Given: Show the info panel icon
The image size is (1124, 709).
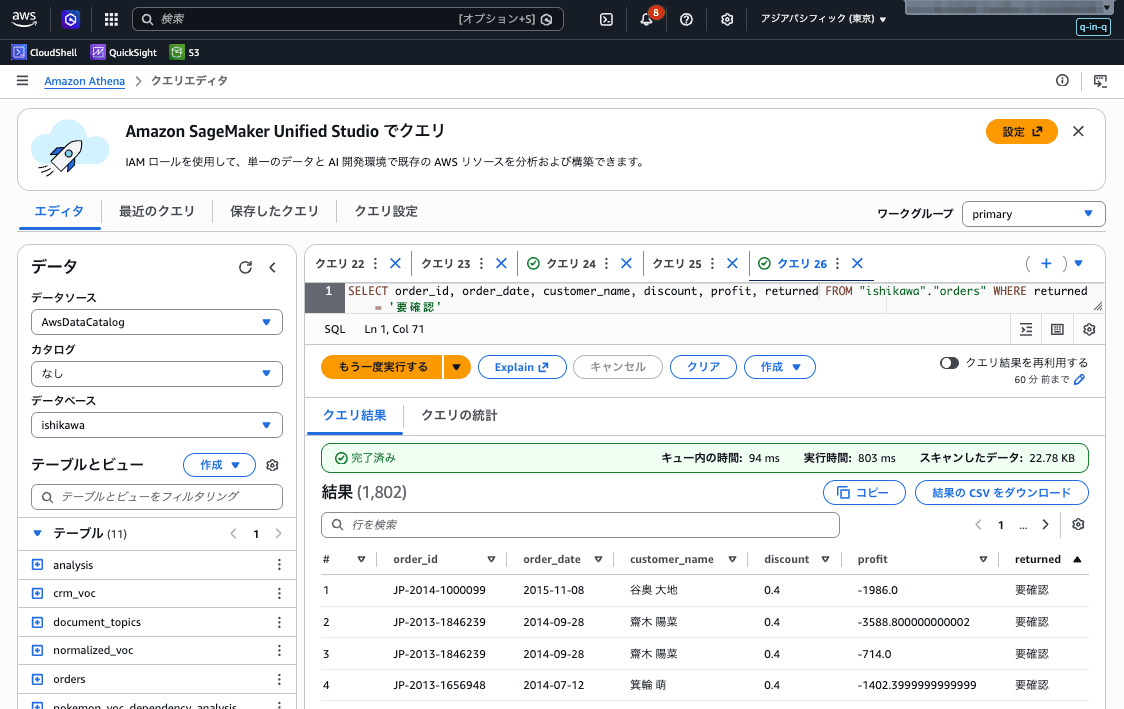Looking at the screenshot, I should [x=1062, y=81].
